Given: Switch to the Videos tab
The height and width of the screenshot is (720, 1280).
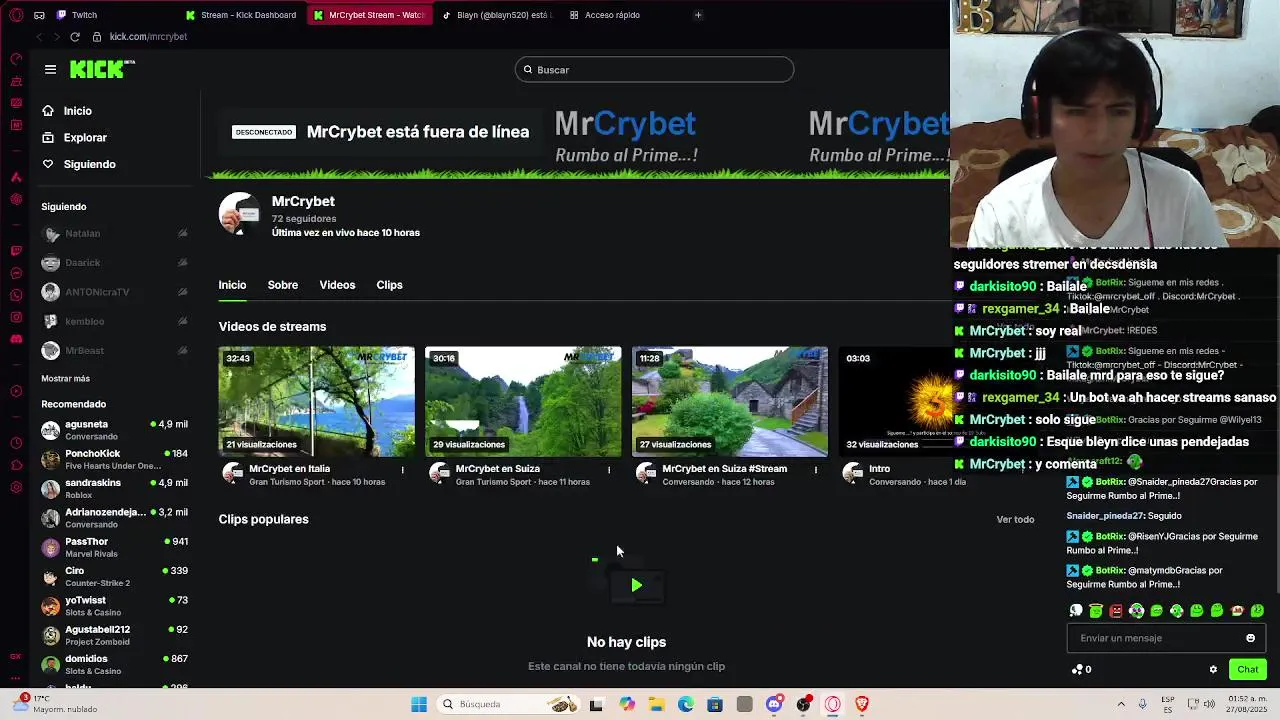Looking at the screenshot, I should tap(337, 285).
